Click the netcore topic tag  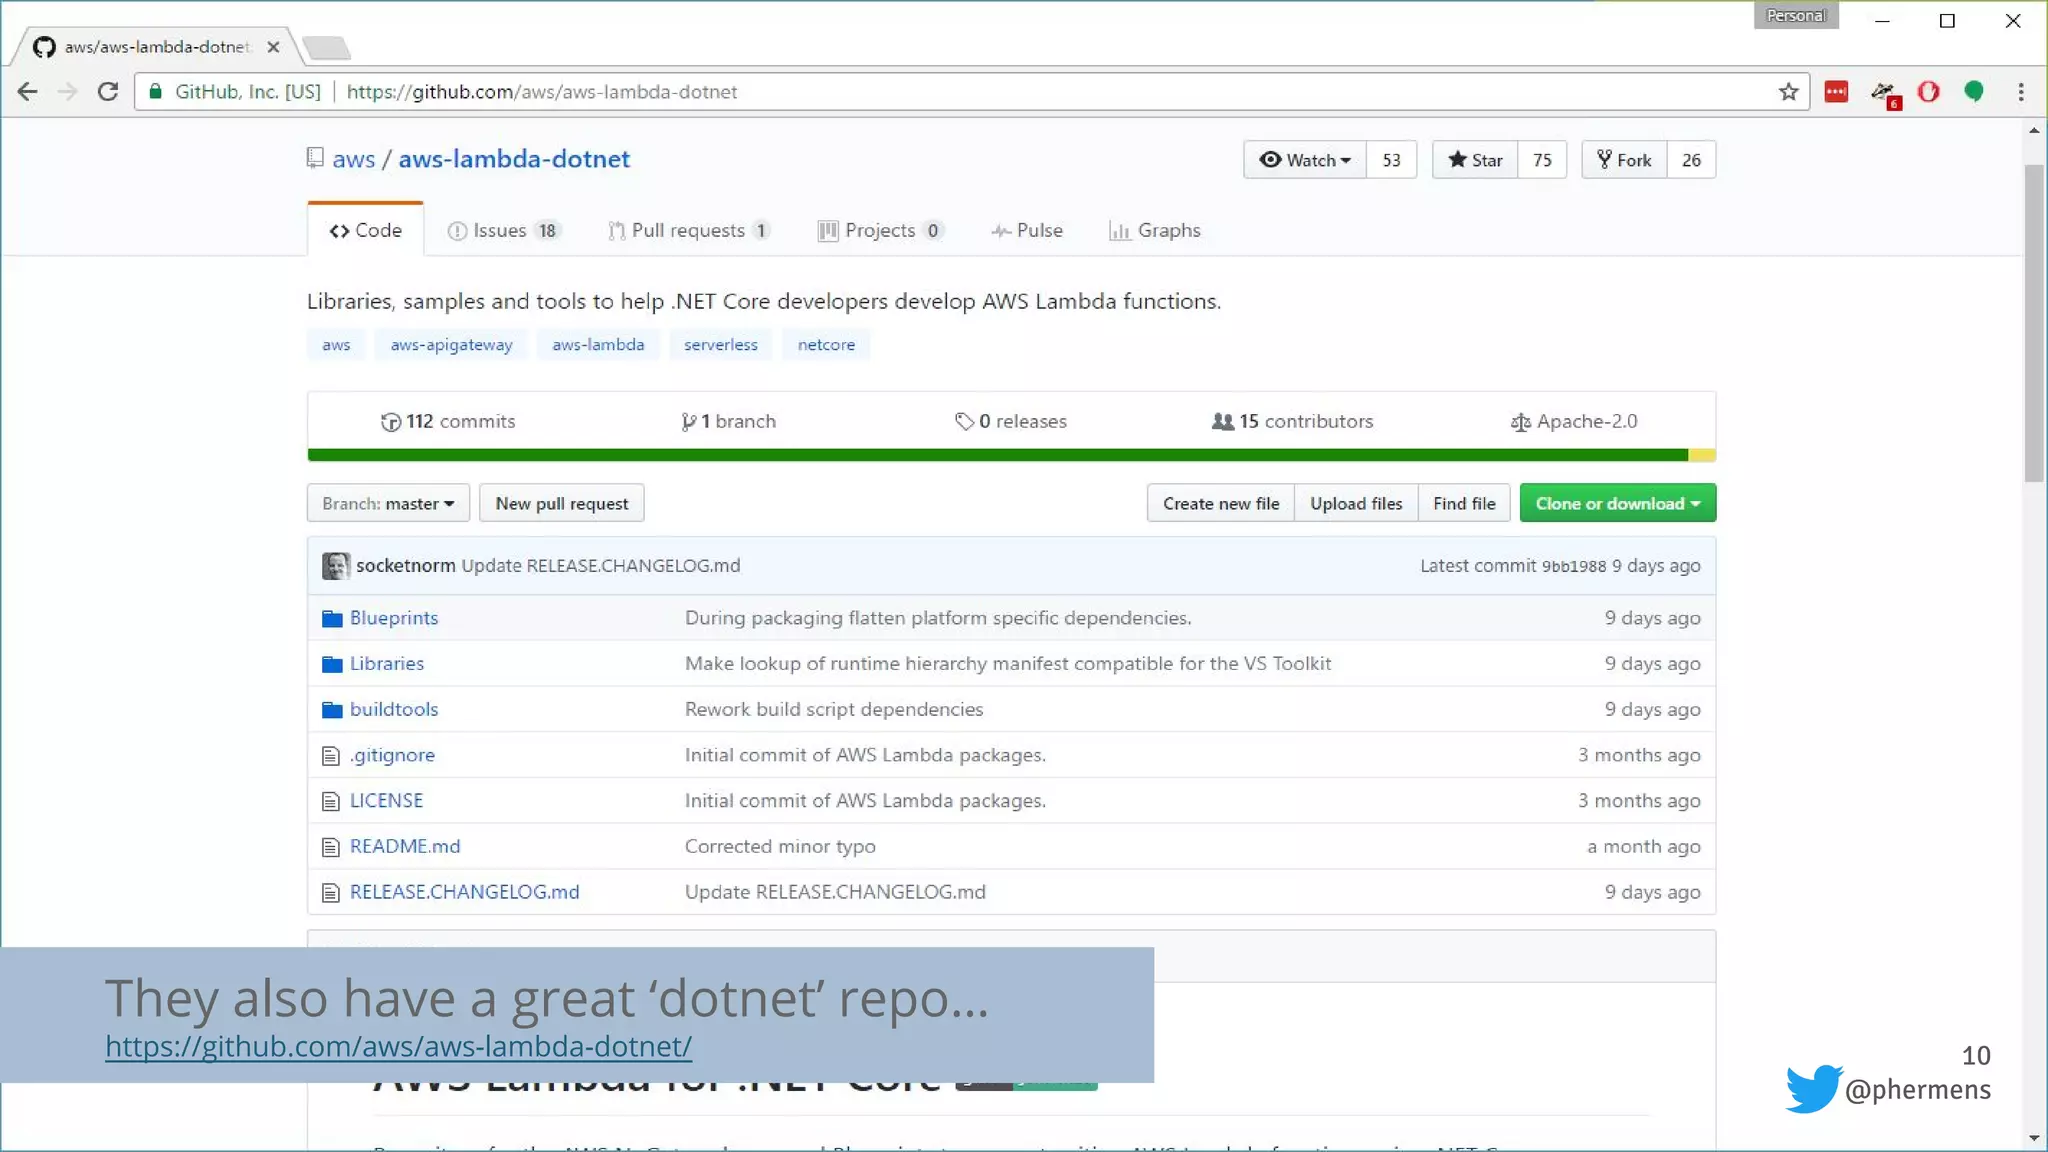tap(826, 344)
